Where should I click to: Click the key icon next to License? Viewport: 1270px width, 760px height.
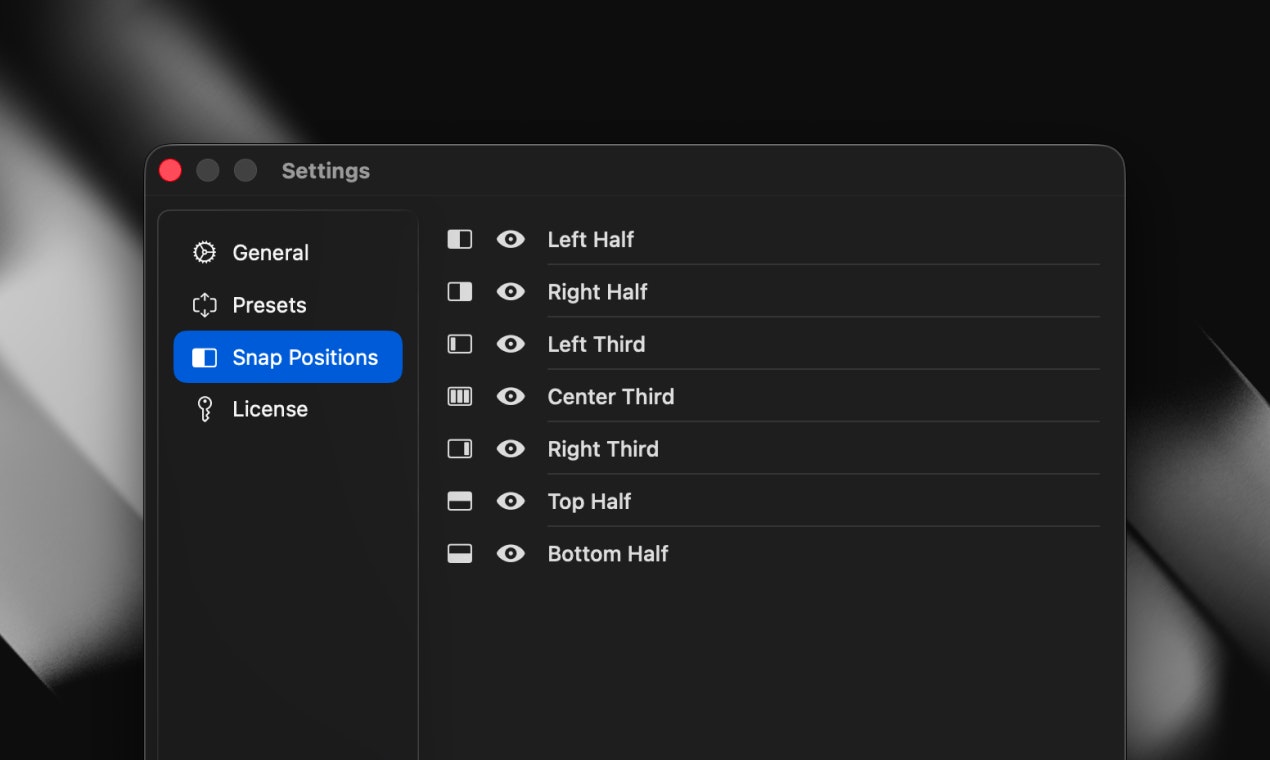click(204, 408)
